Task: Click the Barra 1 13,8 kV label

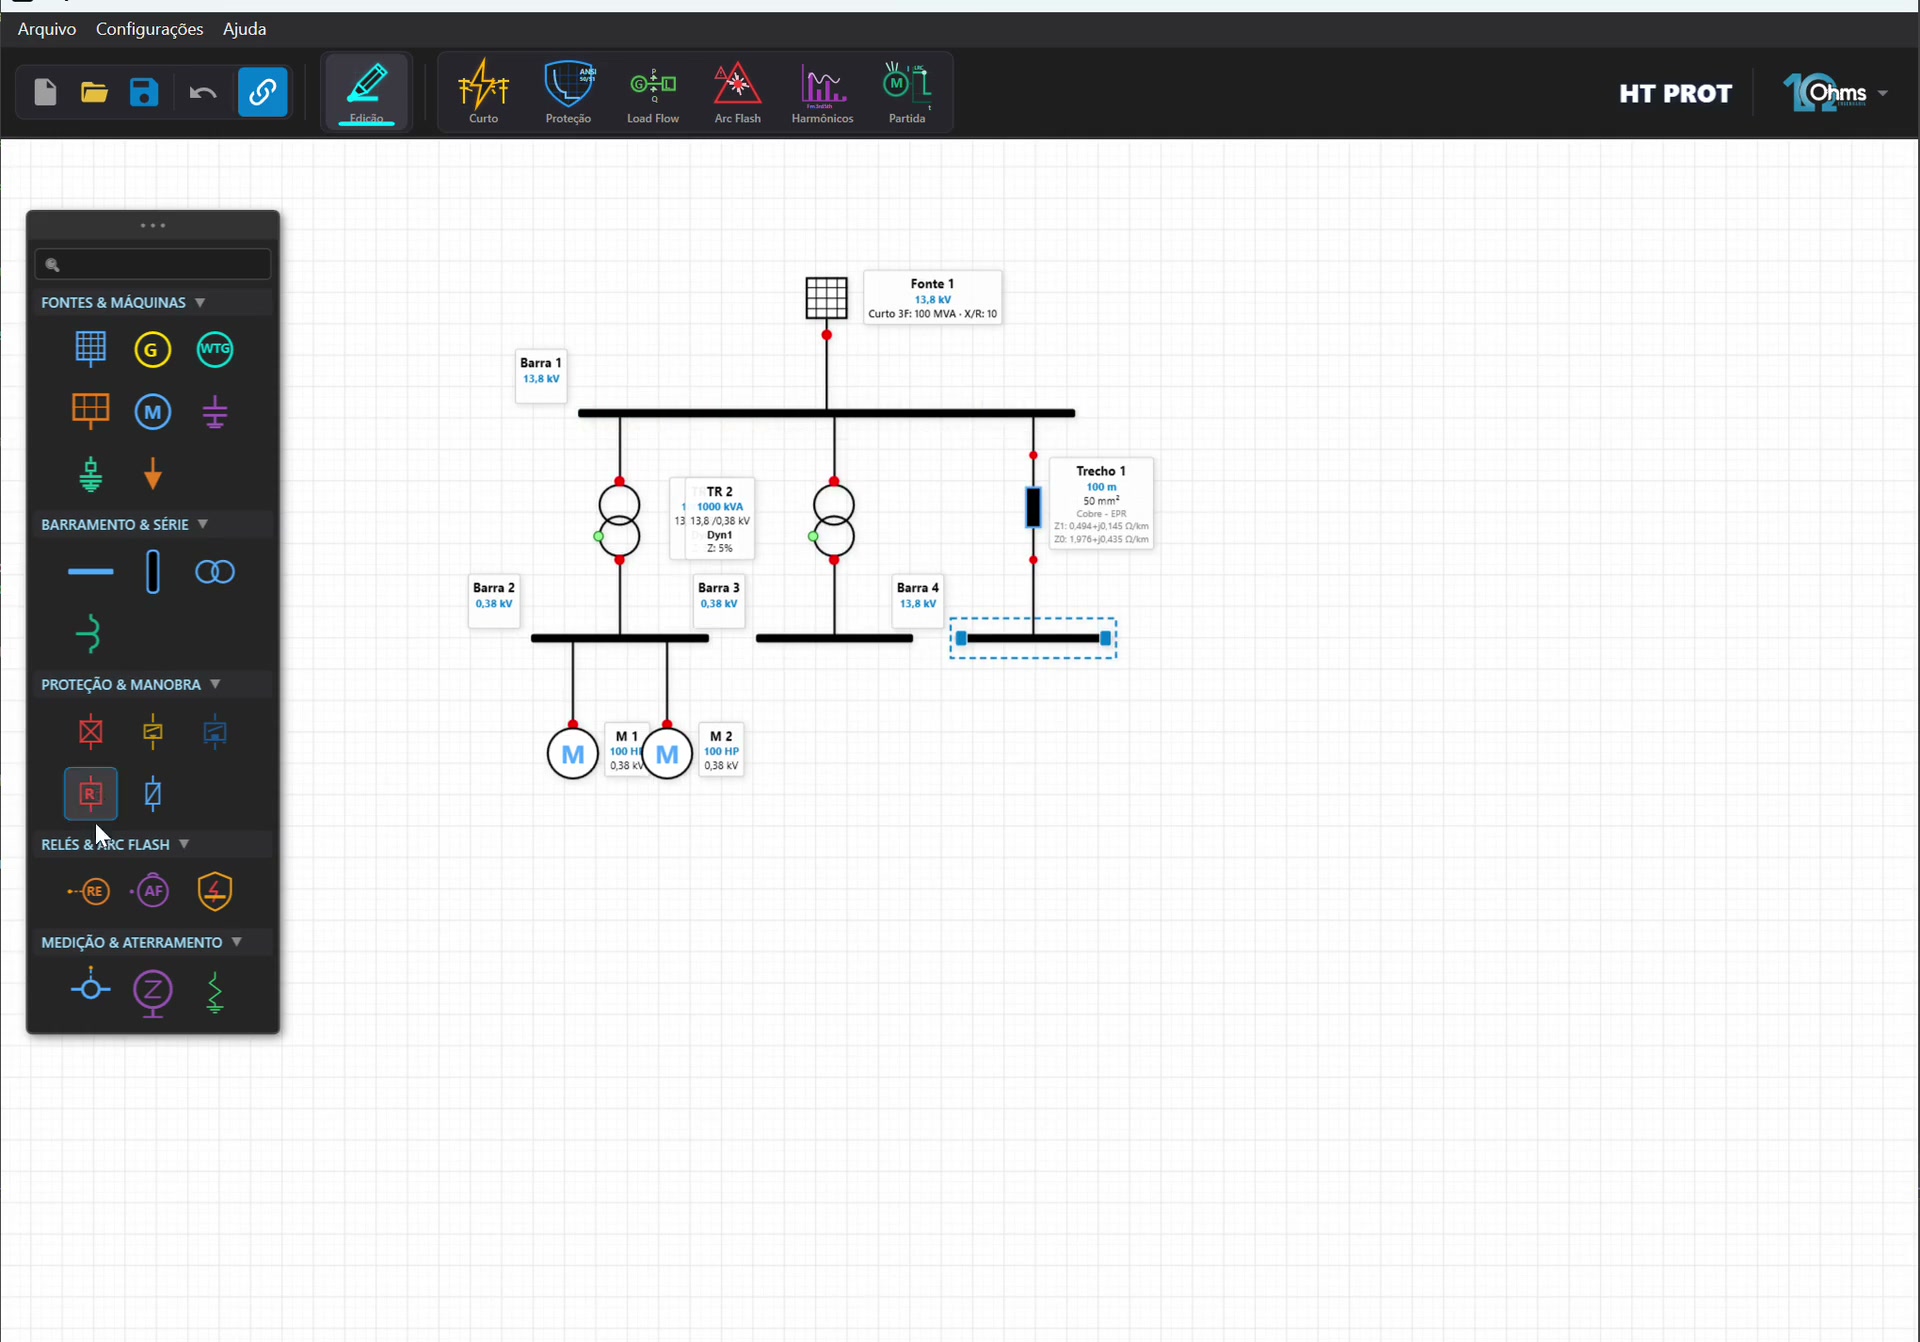Action: (x=540, y=375)
